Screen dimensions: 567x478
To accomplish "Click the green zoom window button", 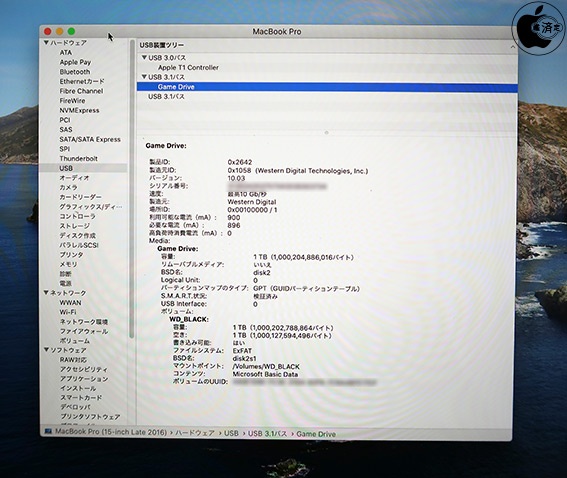I will [71, 31].
